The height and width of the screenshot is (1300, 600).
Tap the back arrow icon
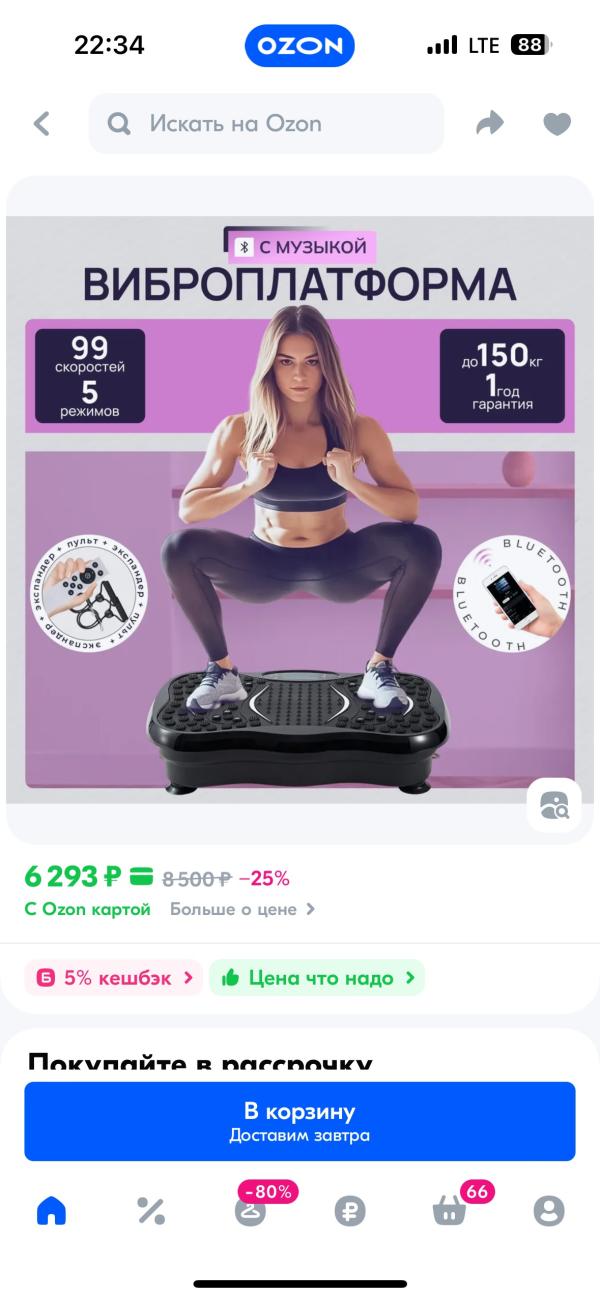[x=41, y=124]
